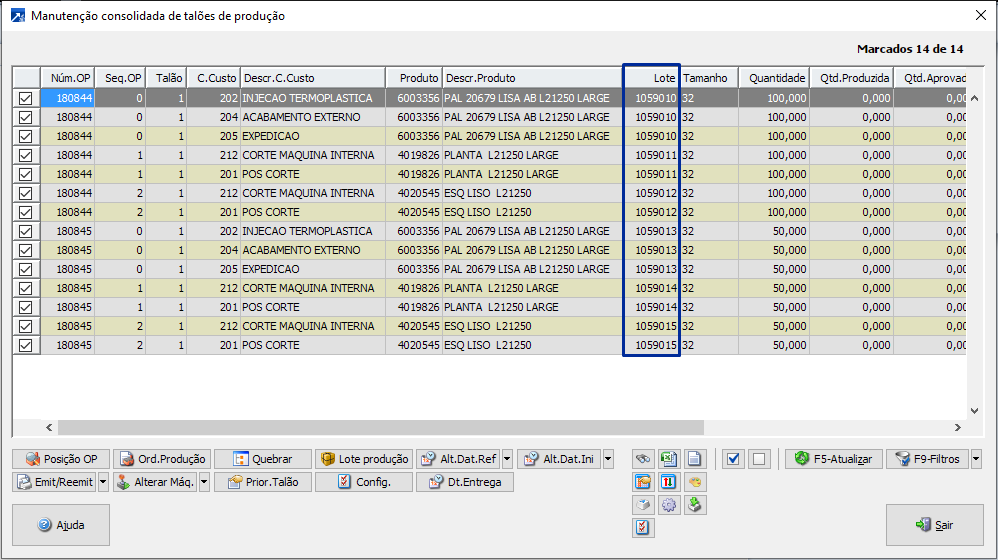Uncheck the first row INJECAO TERMOPLASTICA checkbox
Viewport: 998px width, 560px height.
(26, 98)
